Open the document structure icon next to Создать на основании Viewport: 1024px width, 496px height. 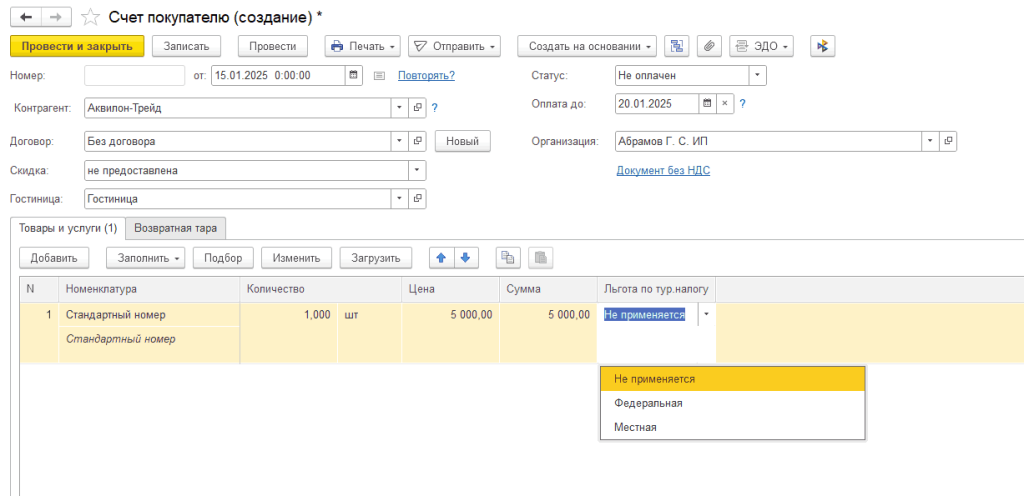point(678,46)
